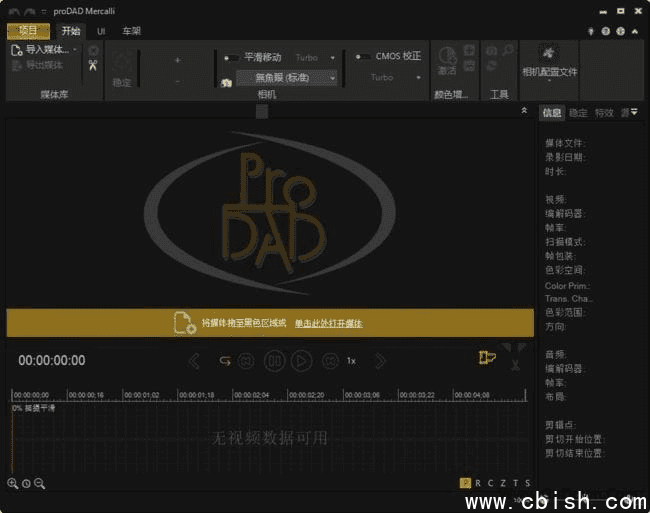
Task: Go to next frame with right chevron
Action: click(x=380, y=361)
